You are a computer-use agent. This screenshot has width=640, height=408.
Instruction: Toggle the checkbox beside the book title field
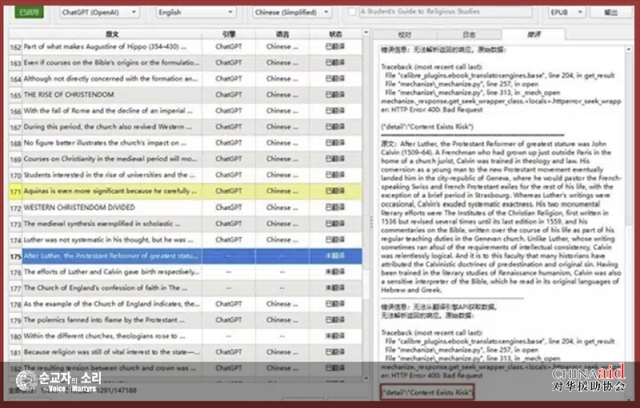352,12
